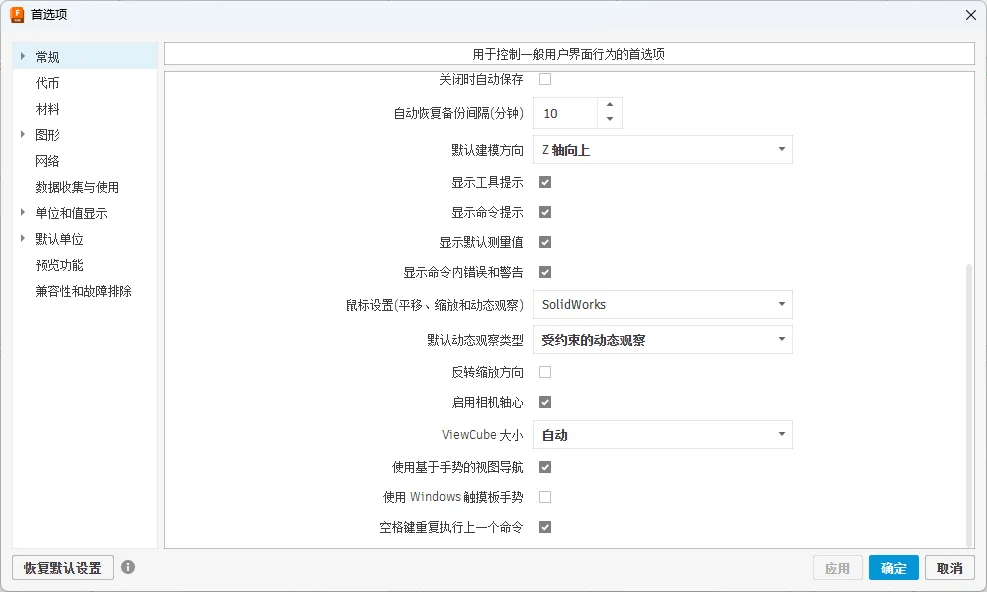
Task: Open the 数据收集与使用 category
Action: pos(77,187)
